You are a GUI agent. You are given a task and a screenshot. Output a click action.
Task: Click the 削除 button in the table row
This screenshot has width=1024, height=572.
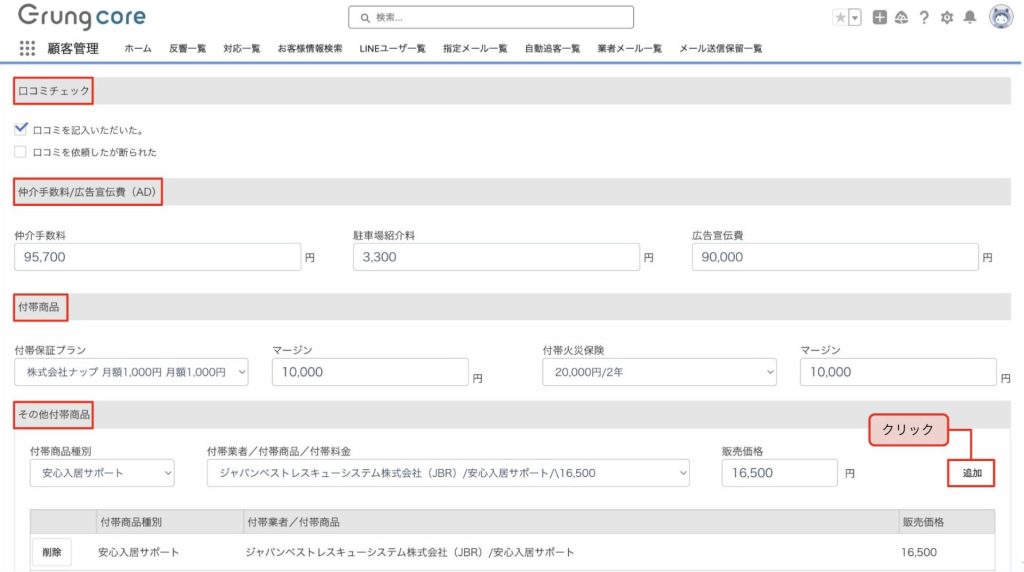[x=52, y=552]
